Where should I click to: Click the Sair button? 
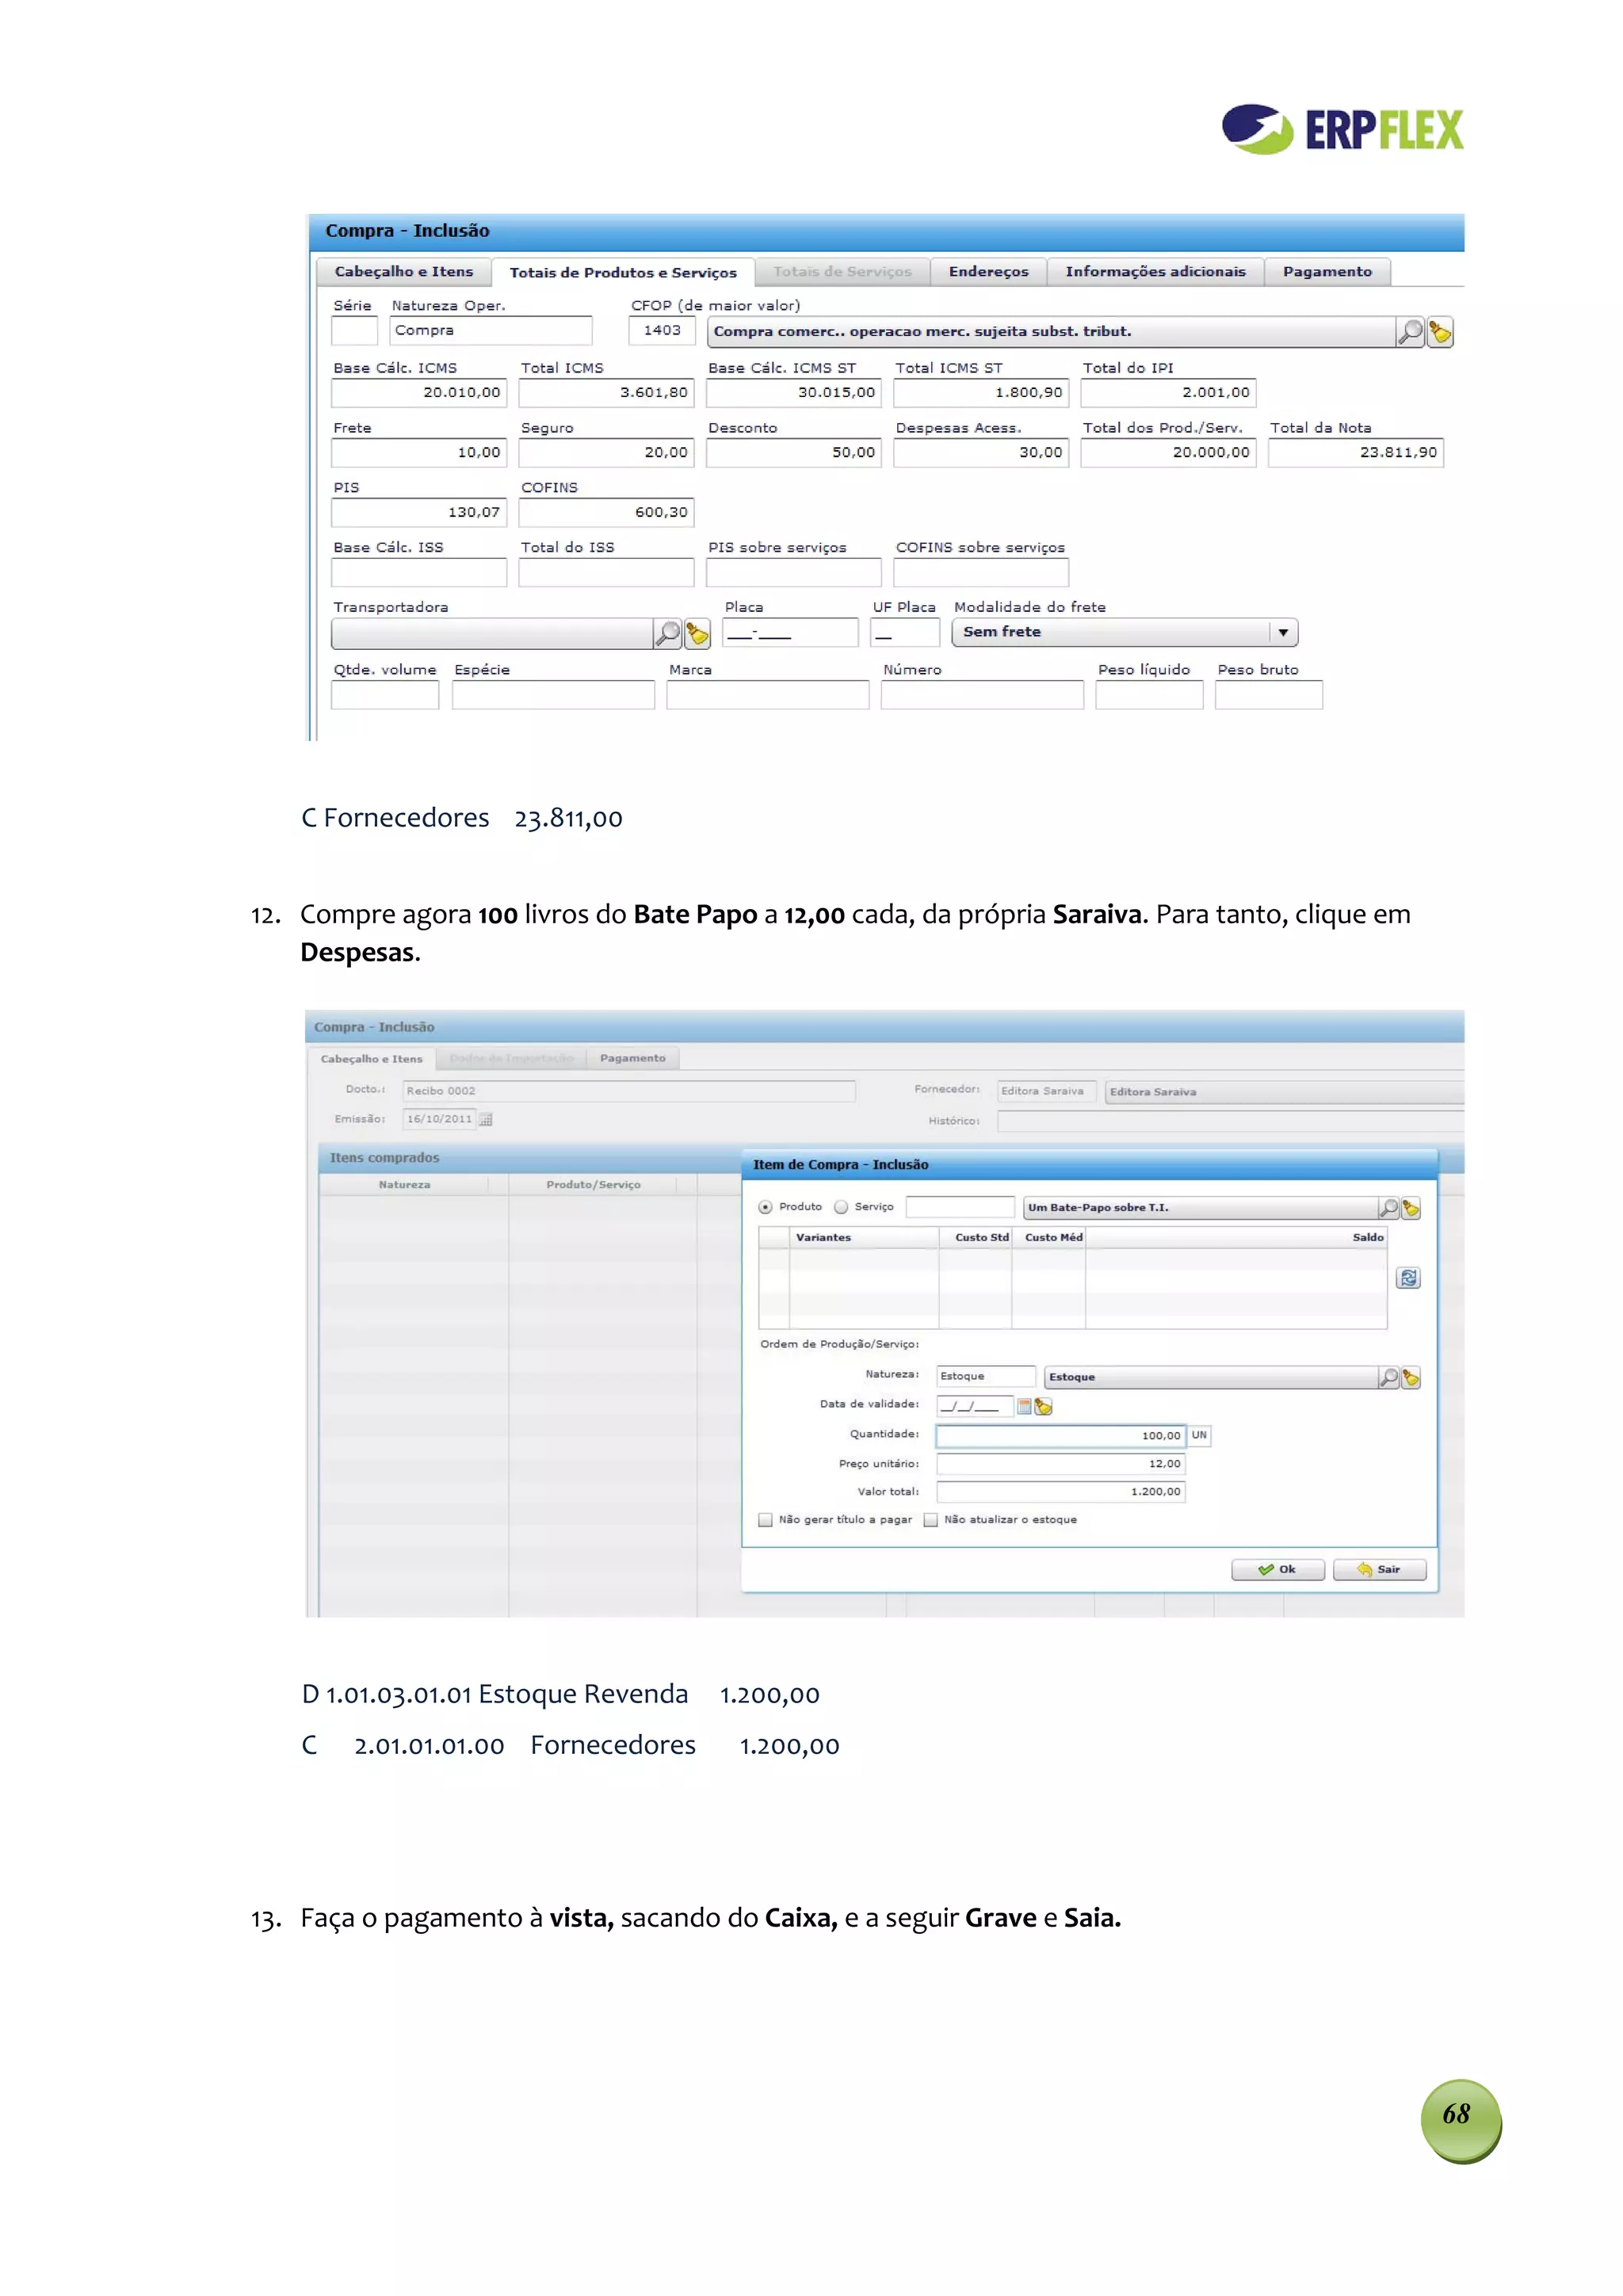point(1379,1570)
